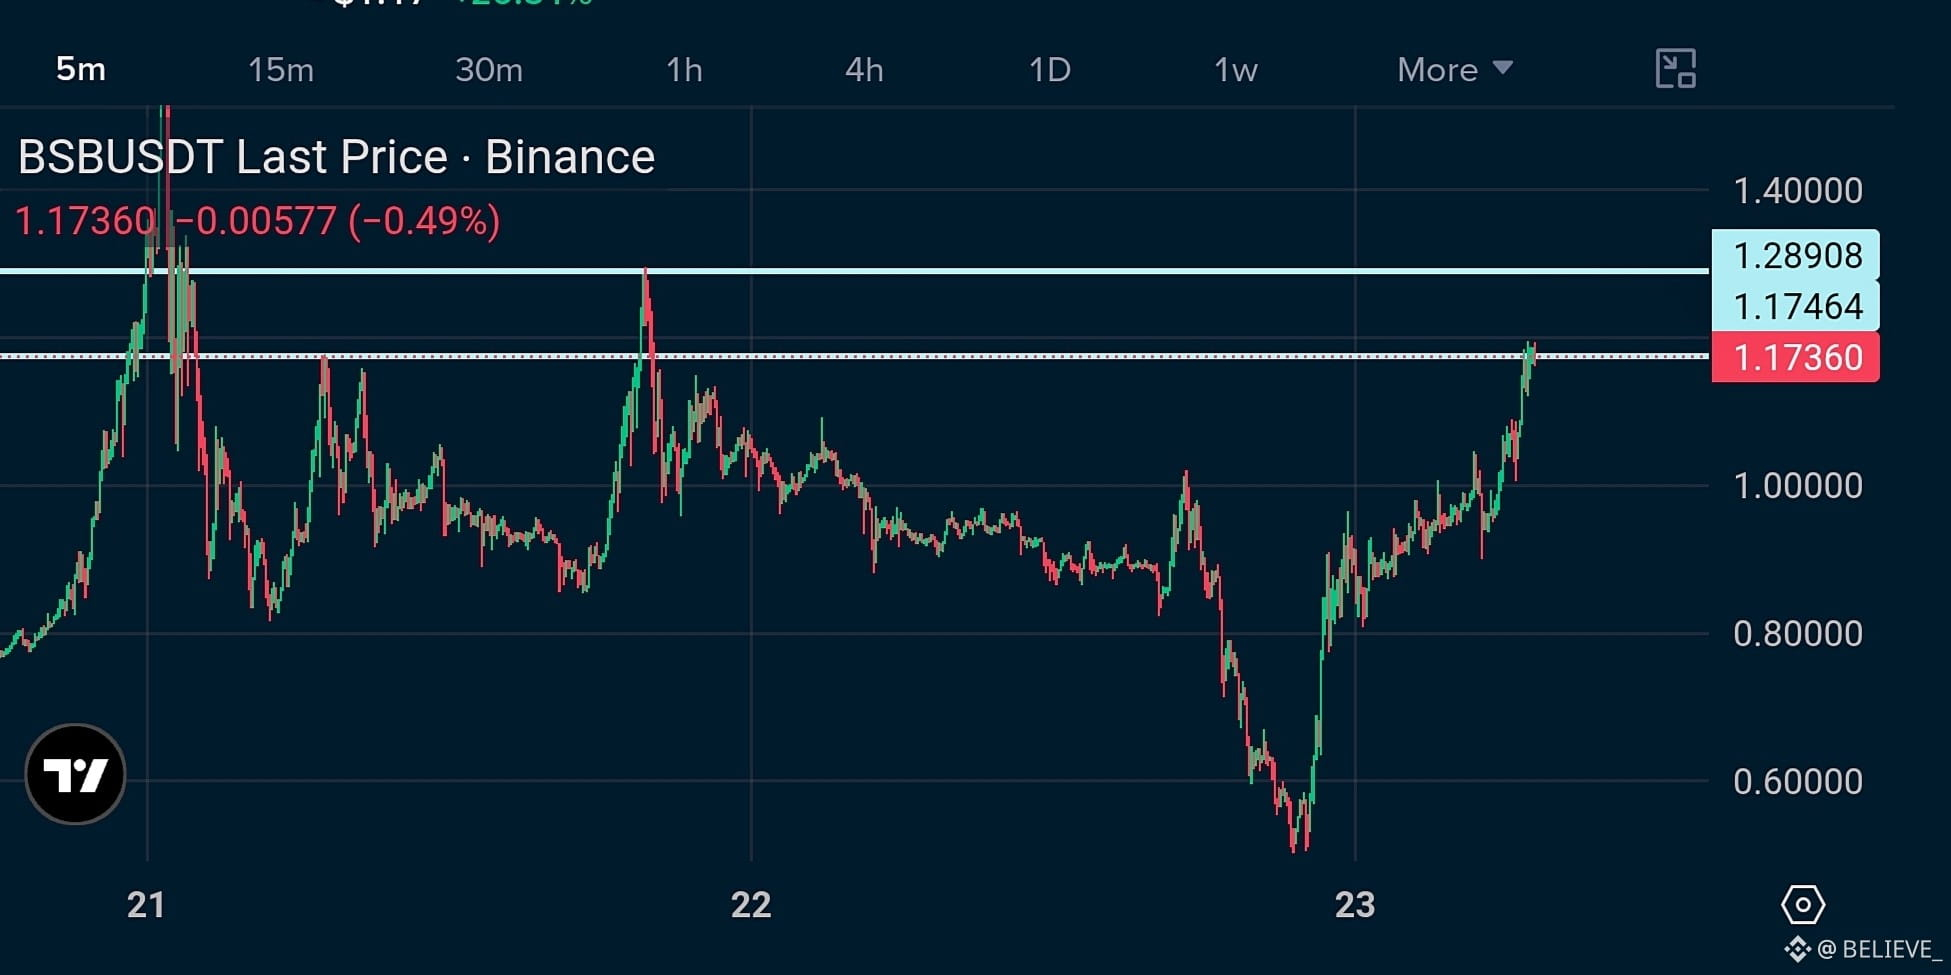Image resolution: width=1951 pixels, height=975 pixels.
Task: Click the red 1.17360 current price label
Action: pos(1796,357)
